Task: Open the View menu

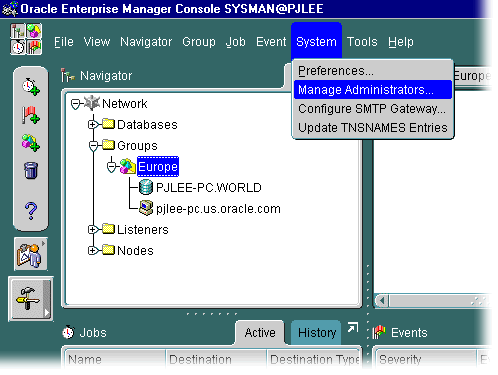Action: (97, 42)
